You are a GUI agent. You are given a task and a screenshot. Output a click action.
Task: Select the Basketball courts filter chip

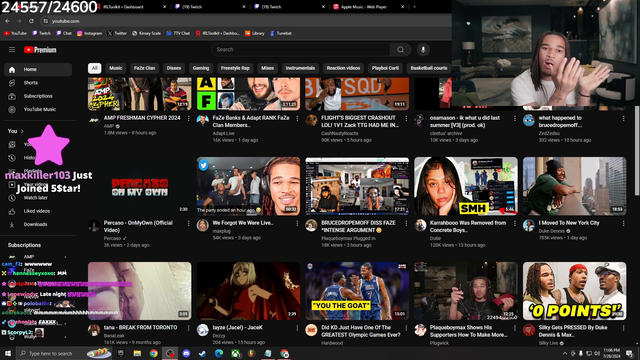pos(429,68)
